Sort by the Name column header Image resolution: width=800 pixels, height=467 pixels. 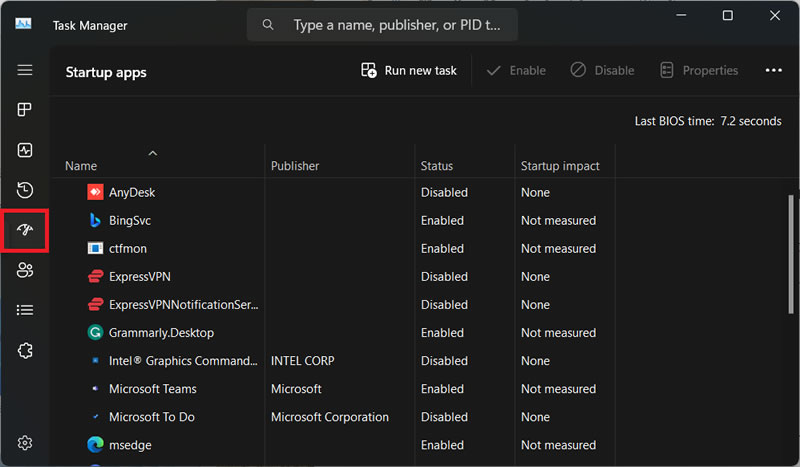coord(81,166)
